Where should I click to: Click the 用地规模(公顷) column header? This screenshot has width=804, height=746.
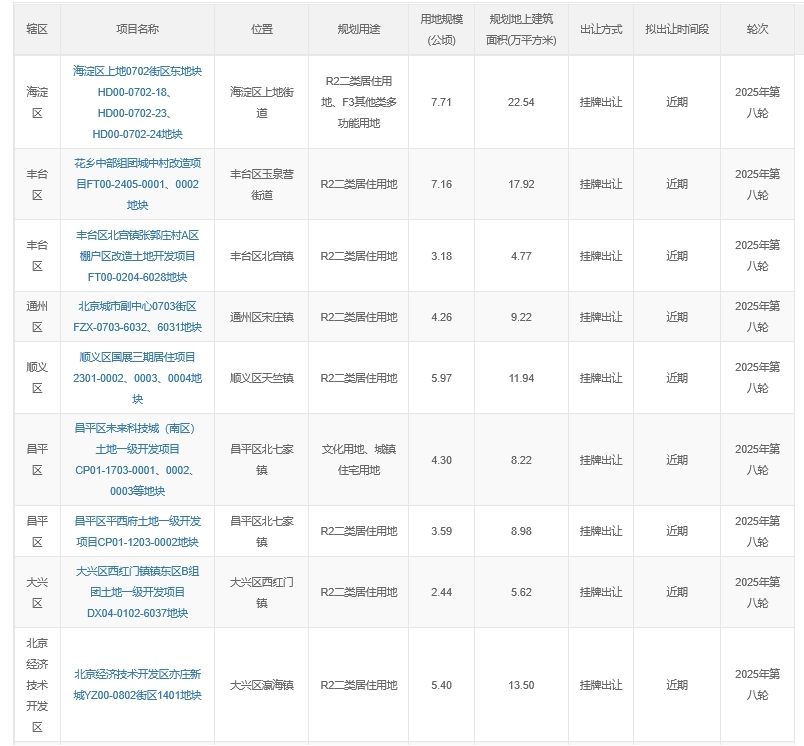tap(441, 30)
